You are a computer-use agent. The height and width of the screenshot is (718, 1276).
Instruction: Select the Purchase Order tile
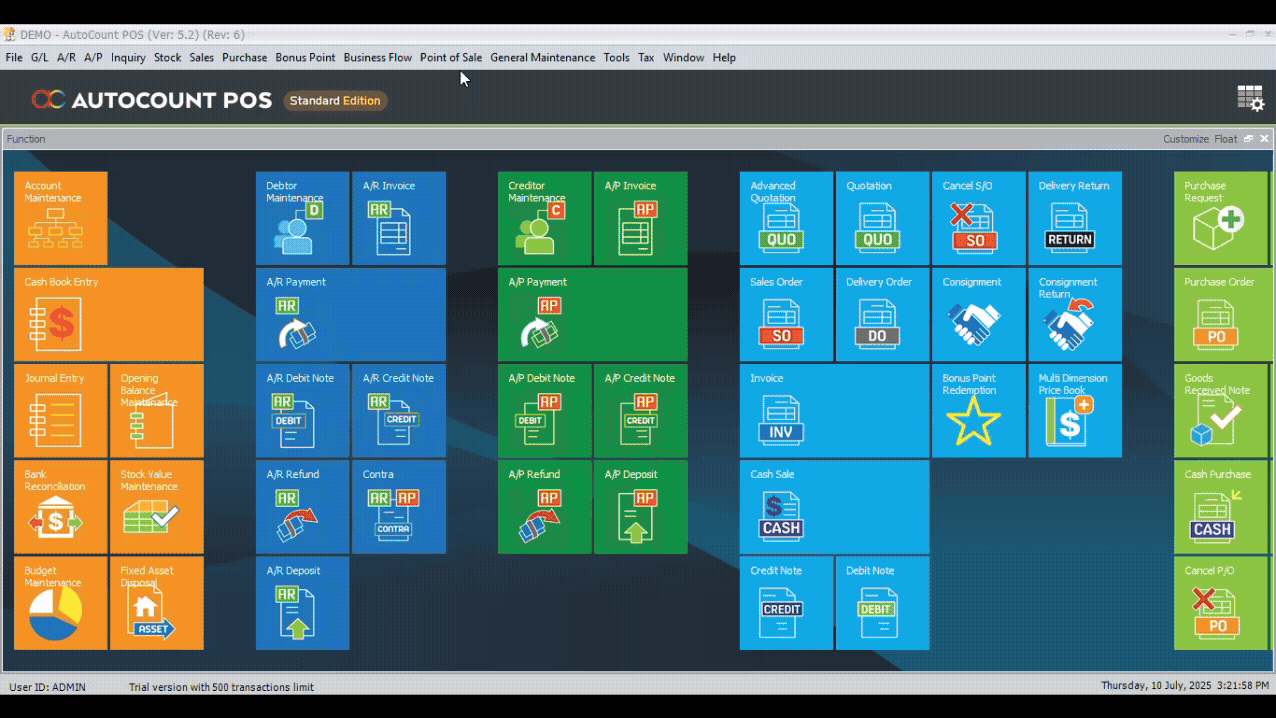[1220, 314]
